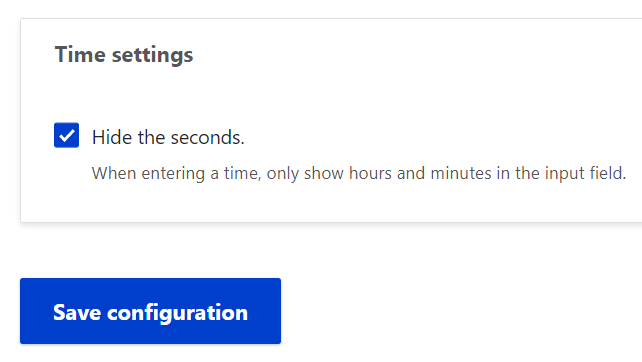This screenshot has height=362, width=642.
Task: Click the word 'seconds' in the checkbox label
Action: 208,138
